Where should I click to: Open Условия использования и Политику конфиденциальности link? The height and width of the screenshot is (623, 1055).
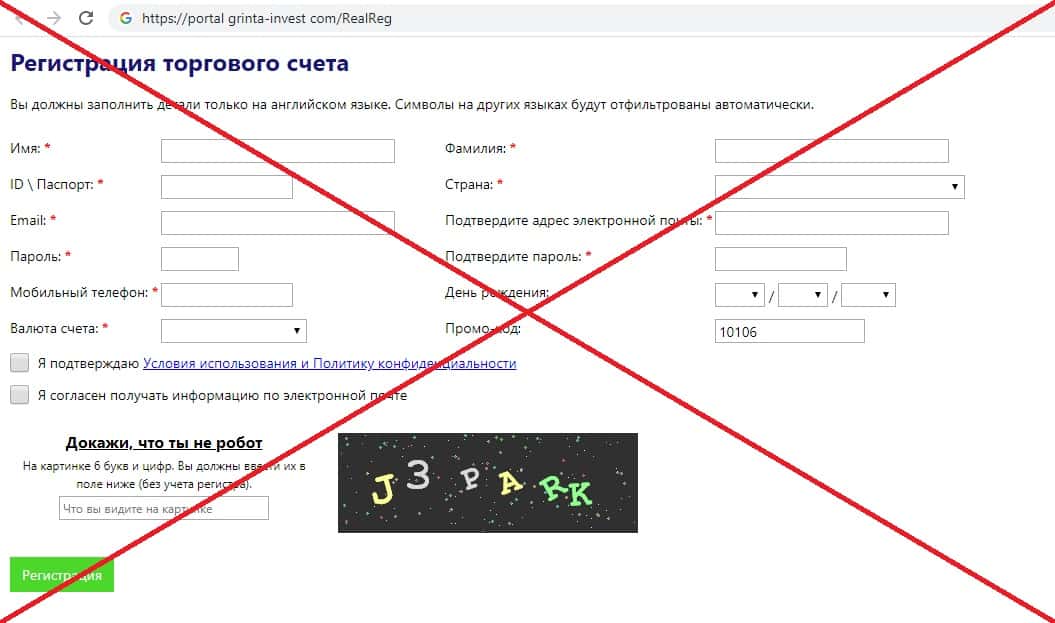point(330,363)
